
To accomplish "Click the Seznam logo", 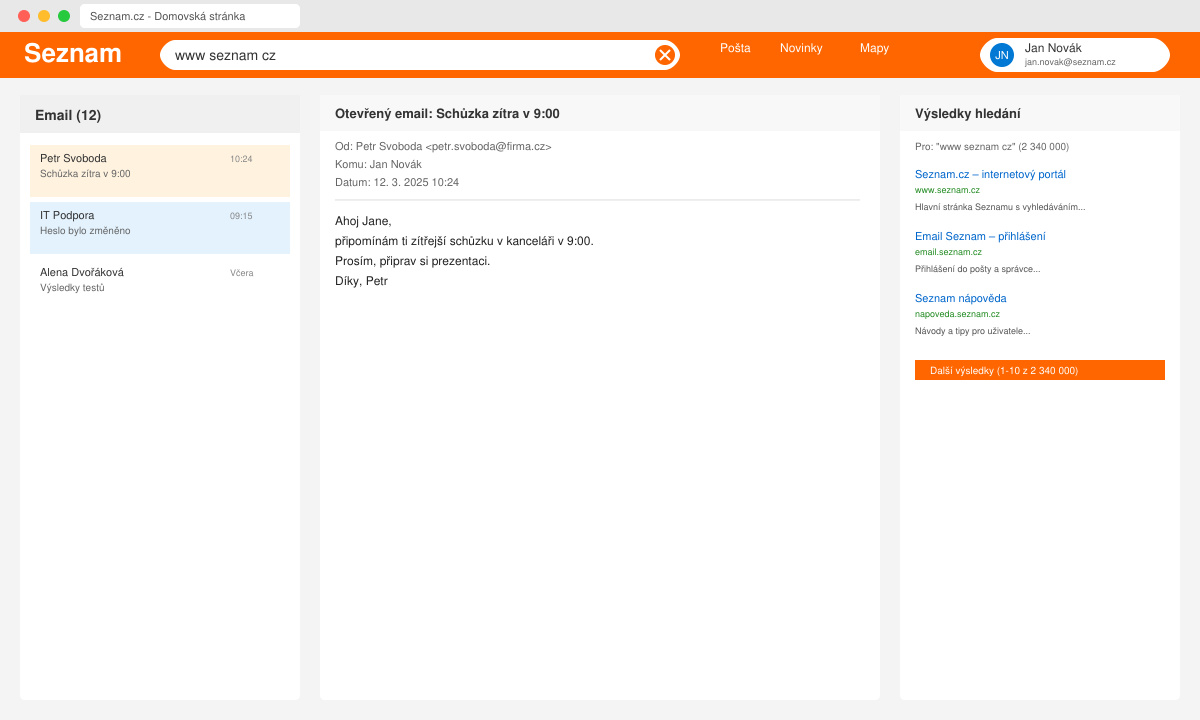I will click(x=73, y=54).
